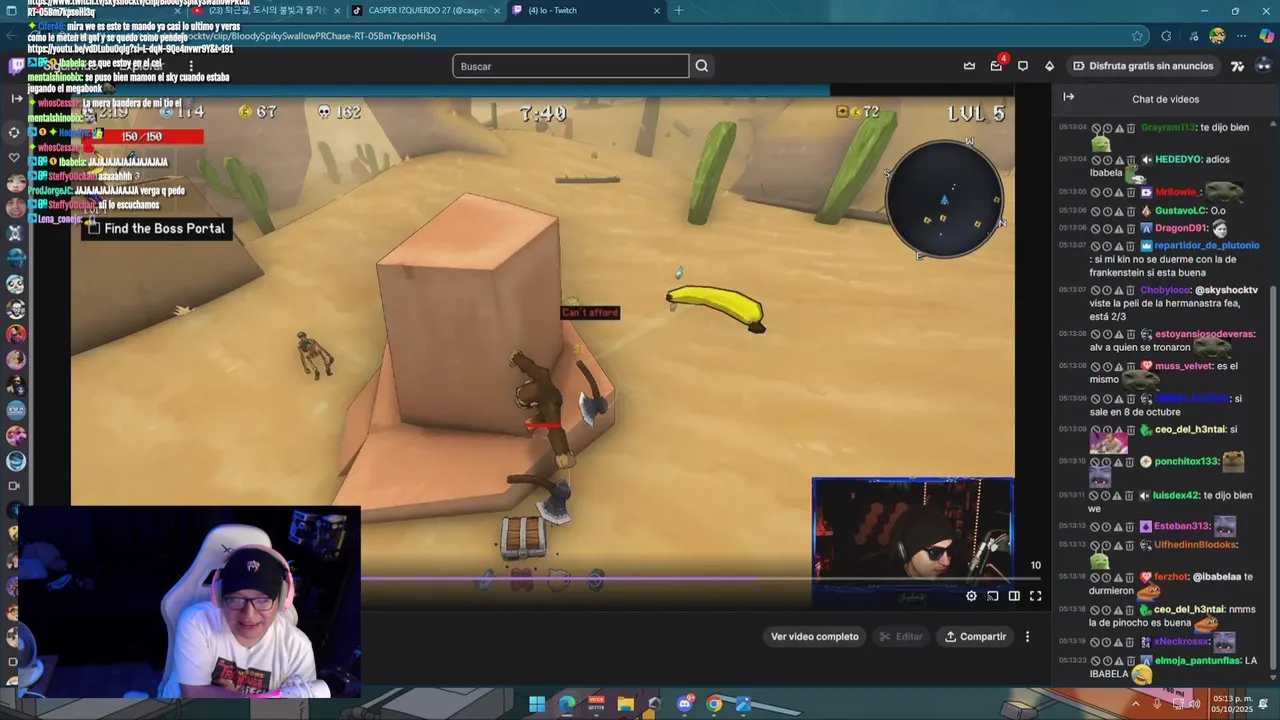Click the @skyshocktv mention in chat
The height and width of the screenshot is (720, 1280).
pos(1226,290)
